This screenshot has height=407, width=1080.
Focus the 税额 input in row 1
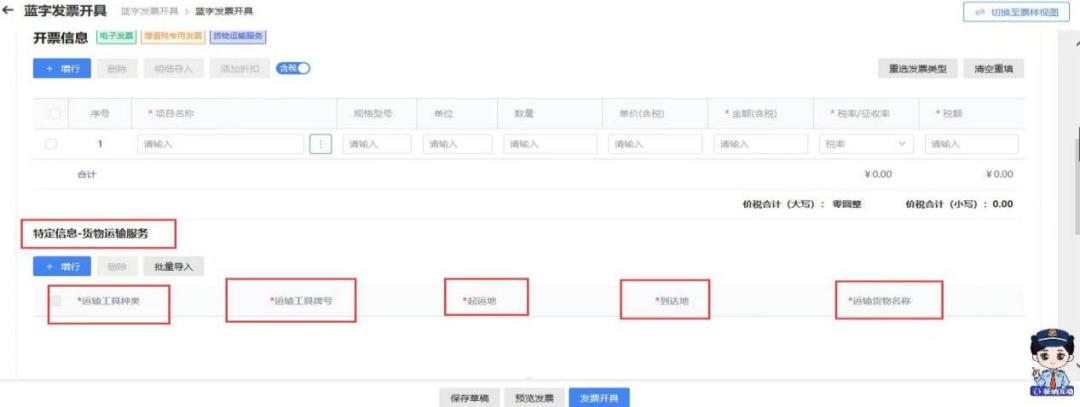tap(971, 144)
